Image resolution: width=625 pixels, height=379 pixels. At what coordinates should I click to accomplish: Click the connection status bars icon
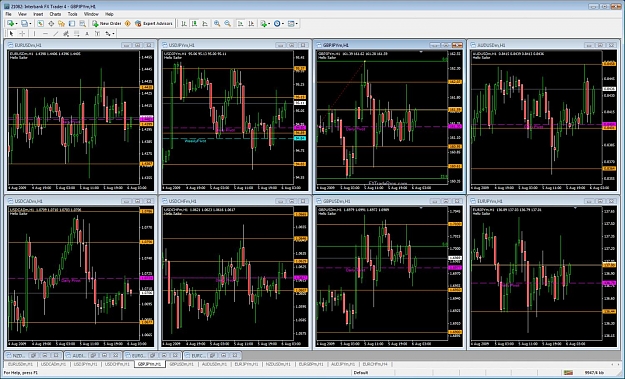pyautogui.click(x=568, y=373)
